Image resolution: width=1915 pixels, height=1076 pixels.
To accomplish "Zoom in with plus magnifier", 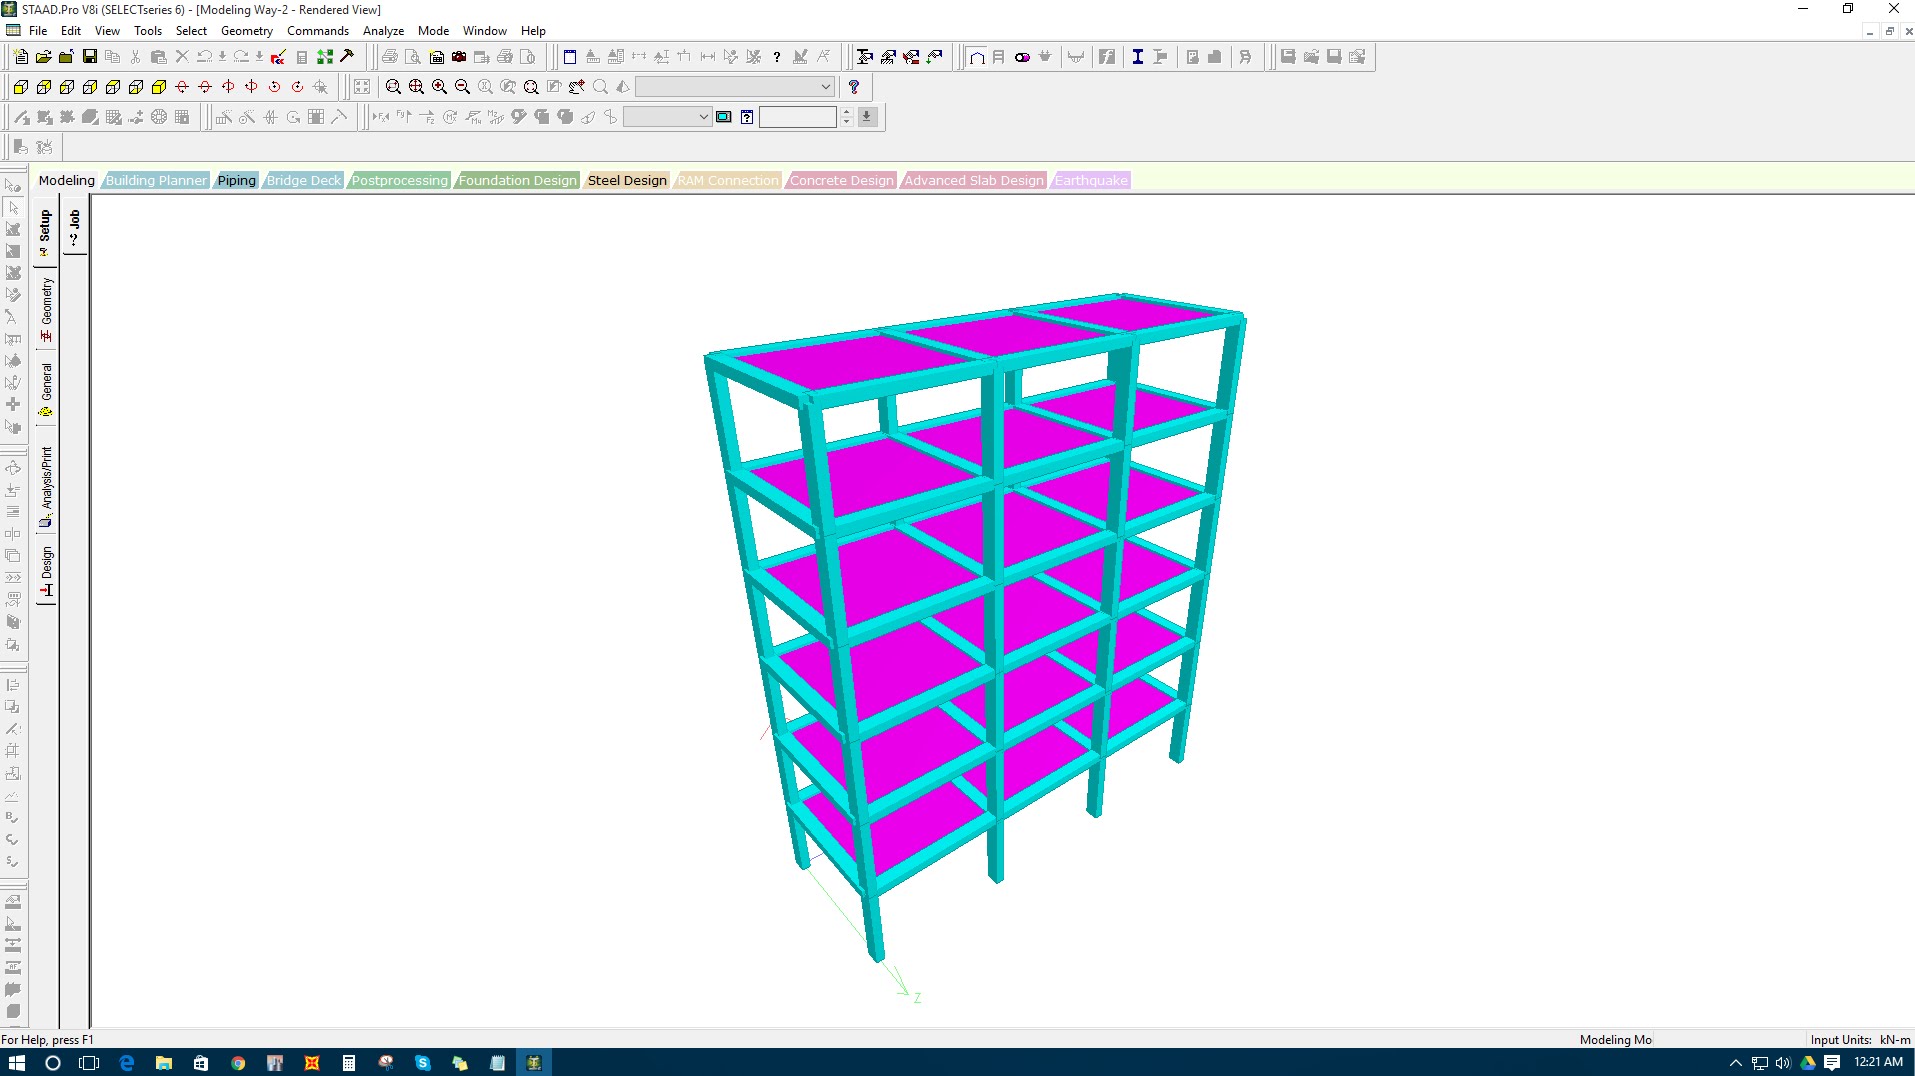I will coord(439,87).
